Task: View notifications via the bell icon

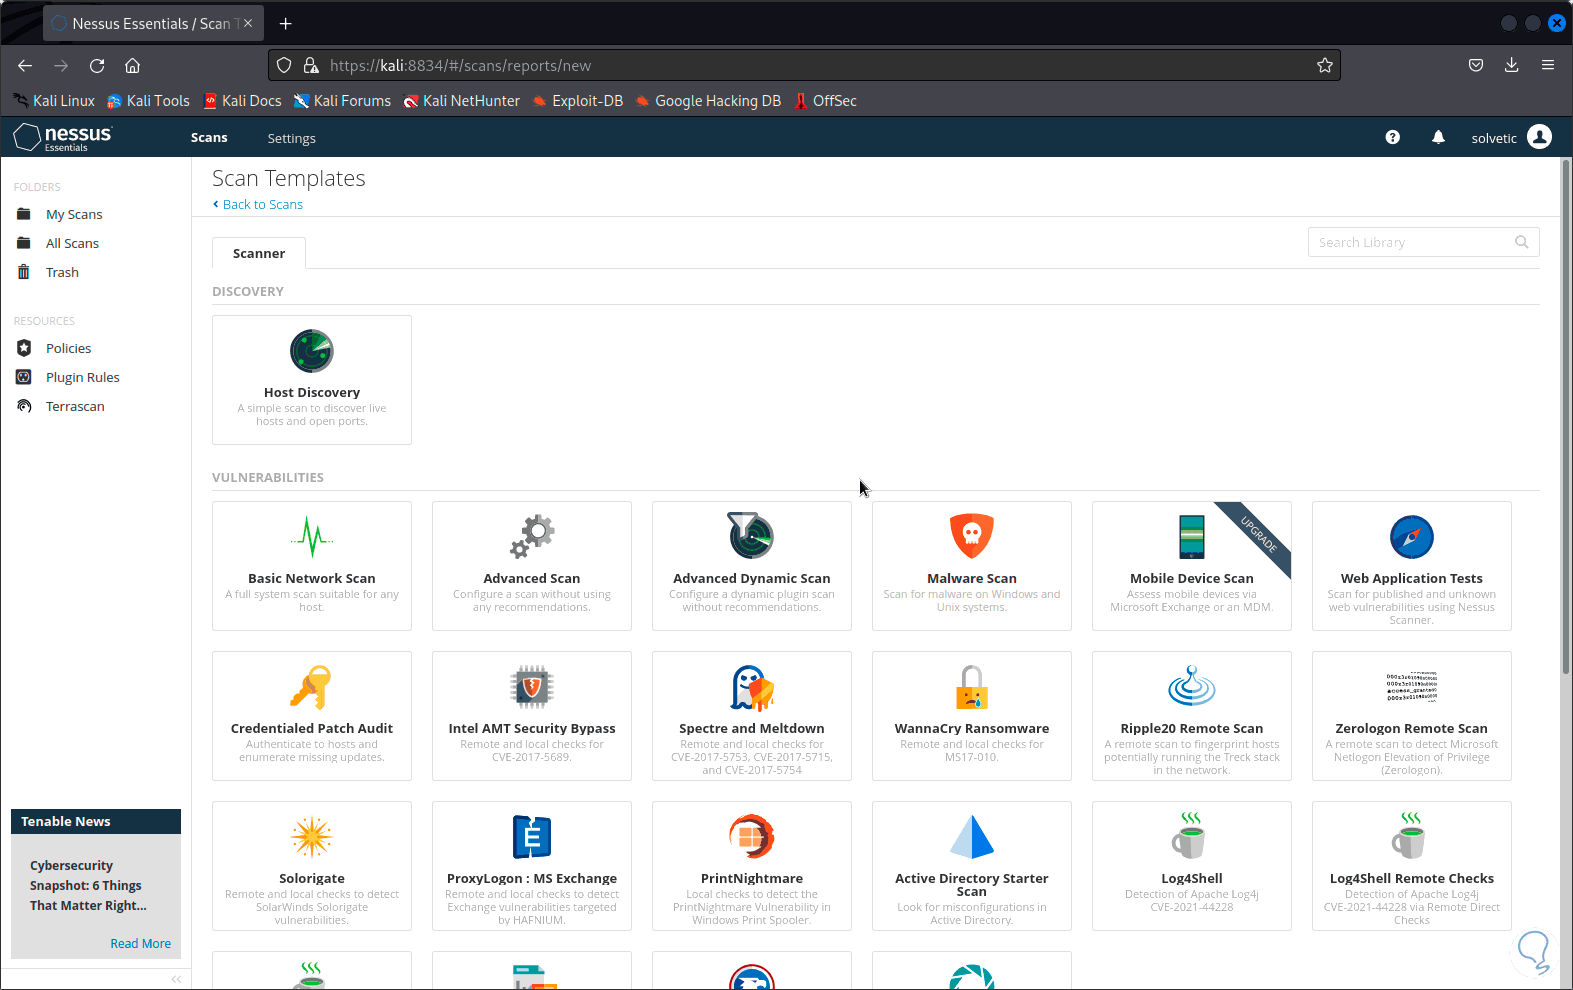Action: [x=1438, y=137]
